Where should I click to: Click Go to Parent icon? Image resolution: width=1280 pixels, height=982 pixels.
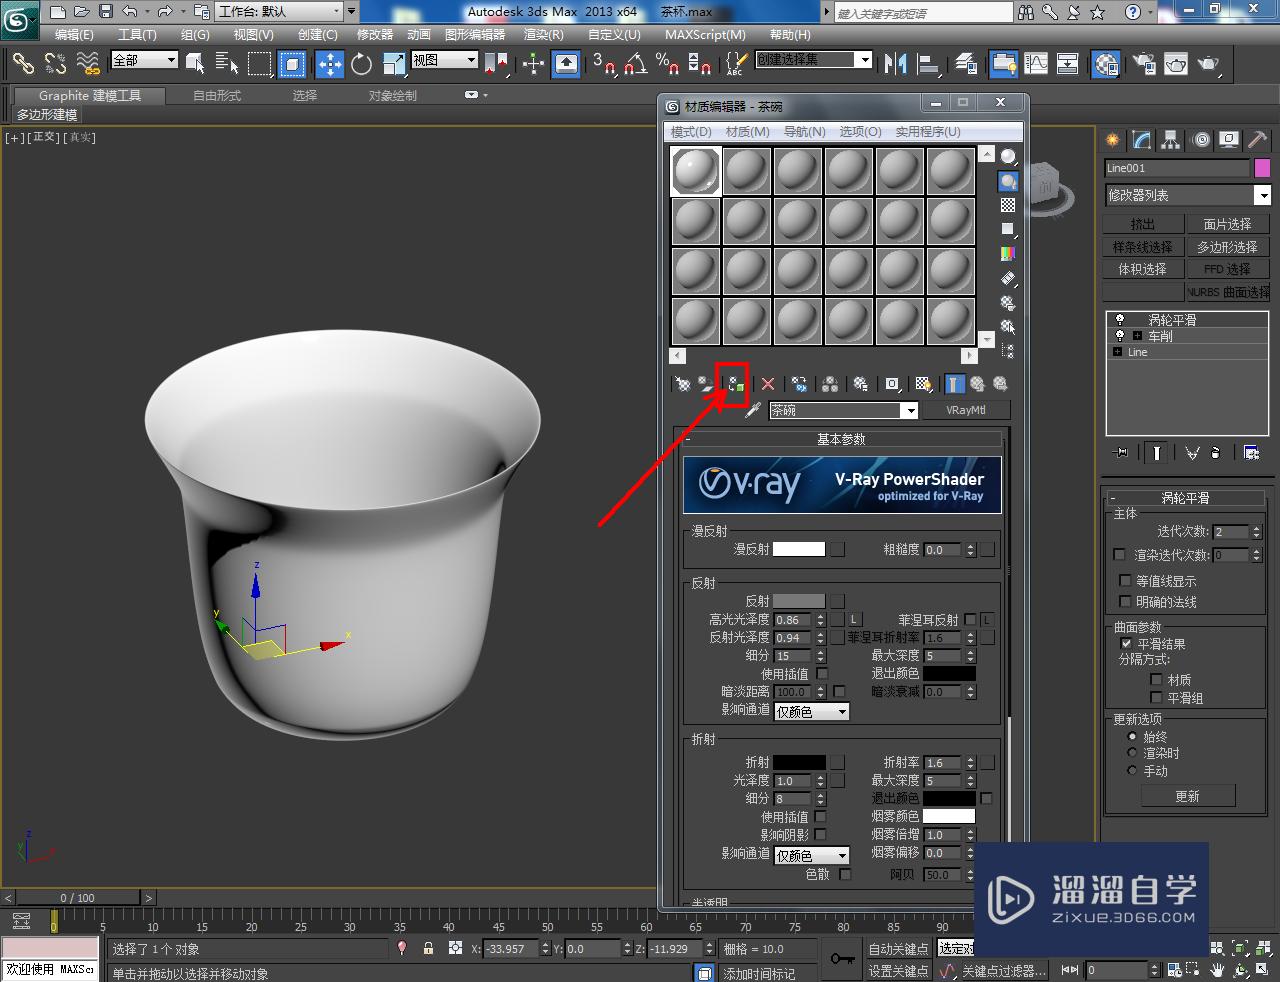click(x=977, y=384)
